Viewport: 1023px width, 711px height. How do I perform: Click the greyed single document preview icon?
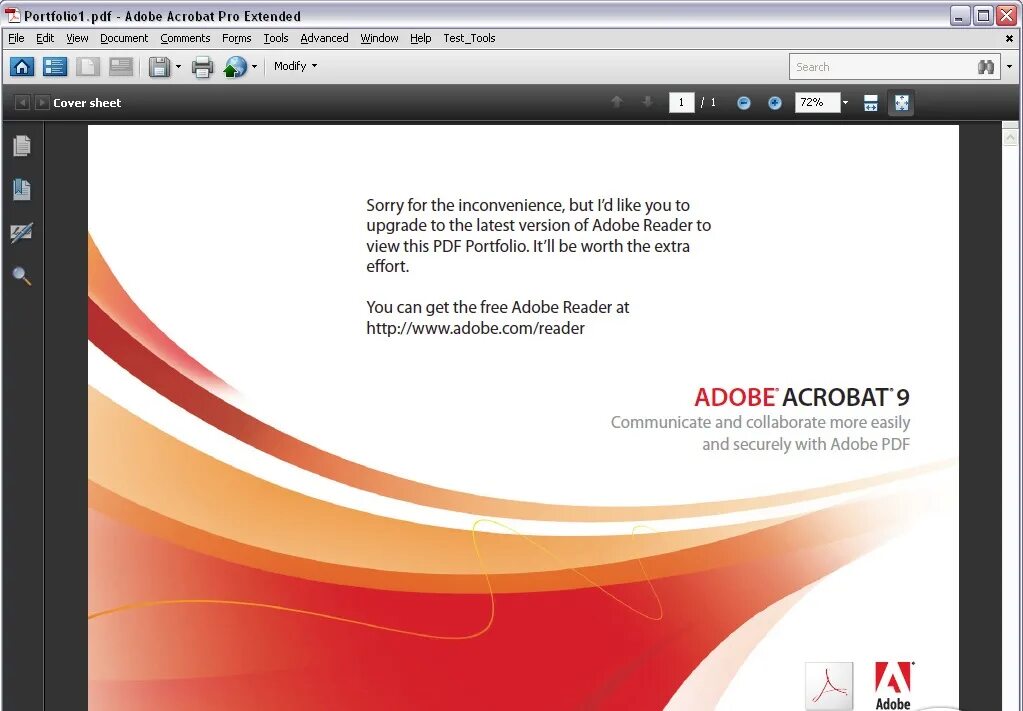(x=88, y=67)
